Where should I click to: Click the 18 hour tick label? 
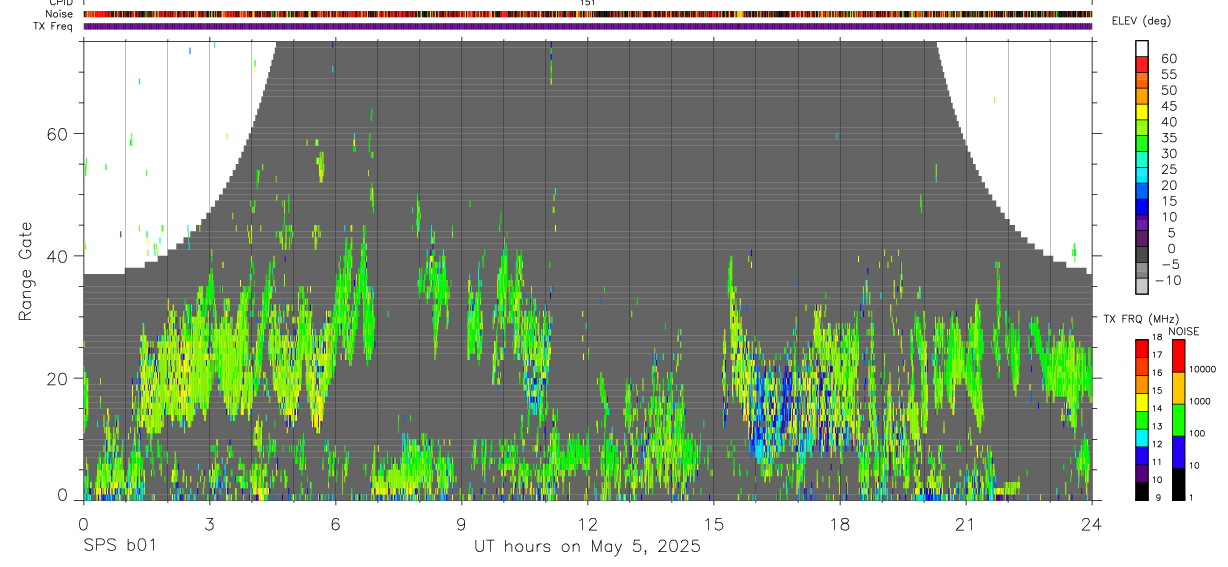point(840,525)
